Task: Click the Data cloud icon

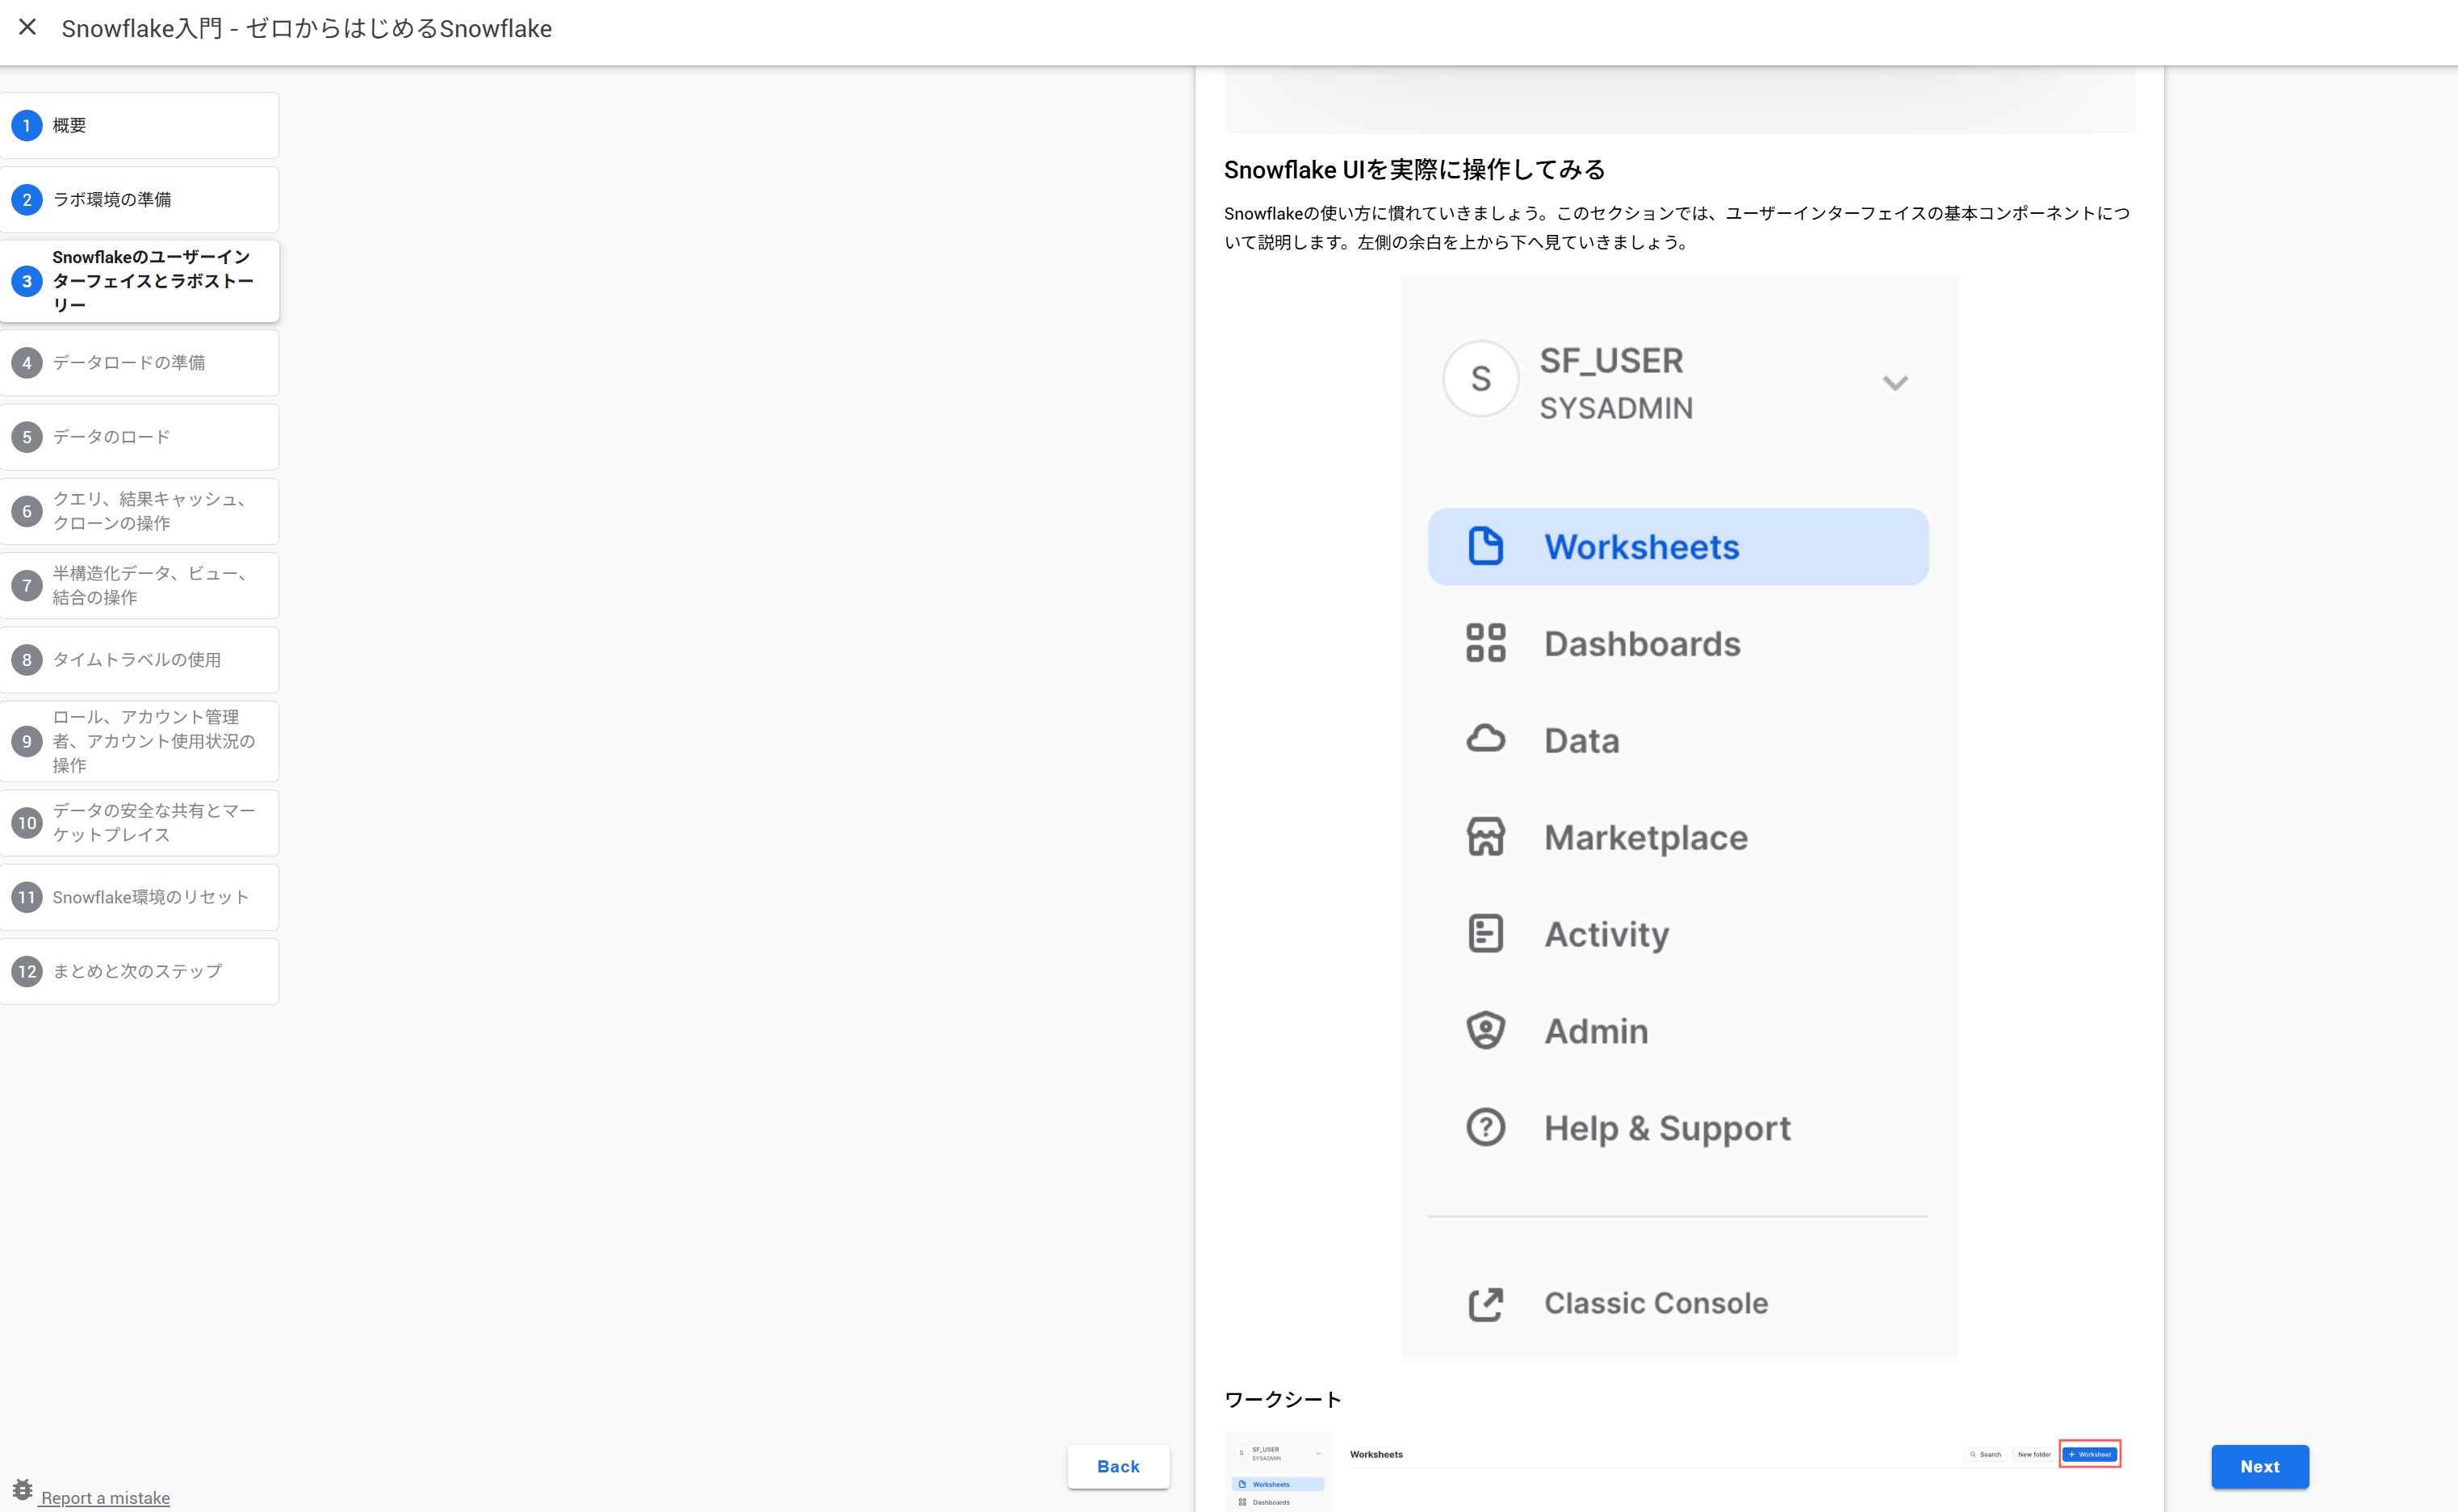Action: coord(1485,739)
